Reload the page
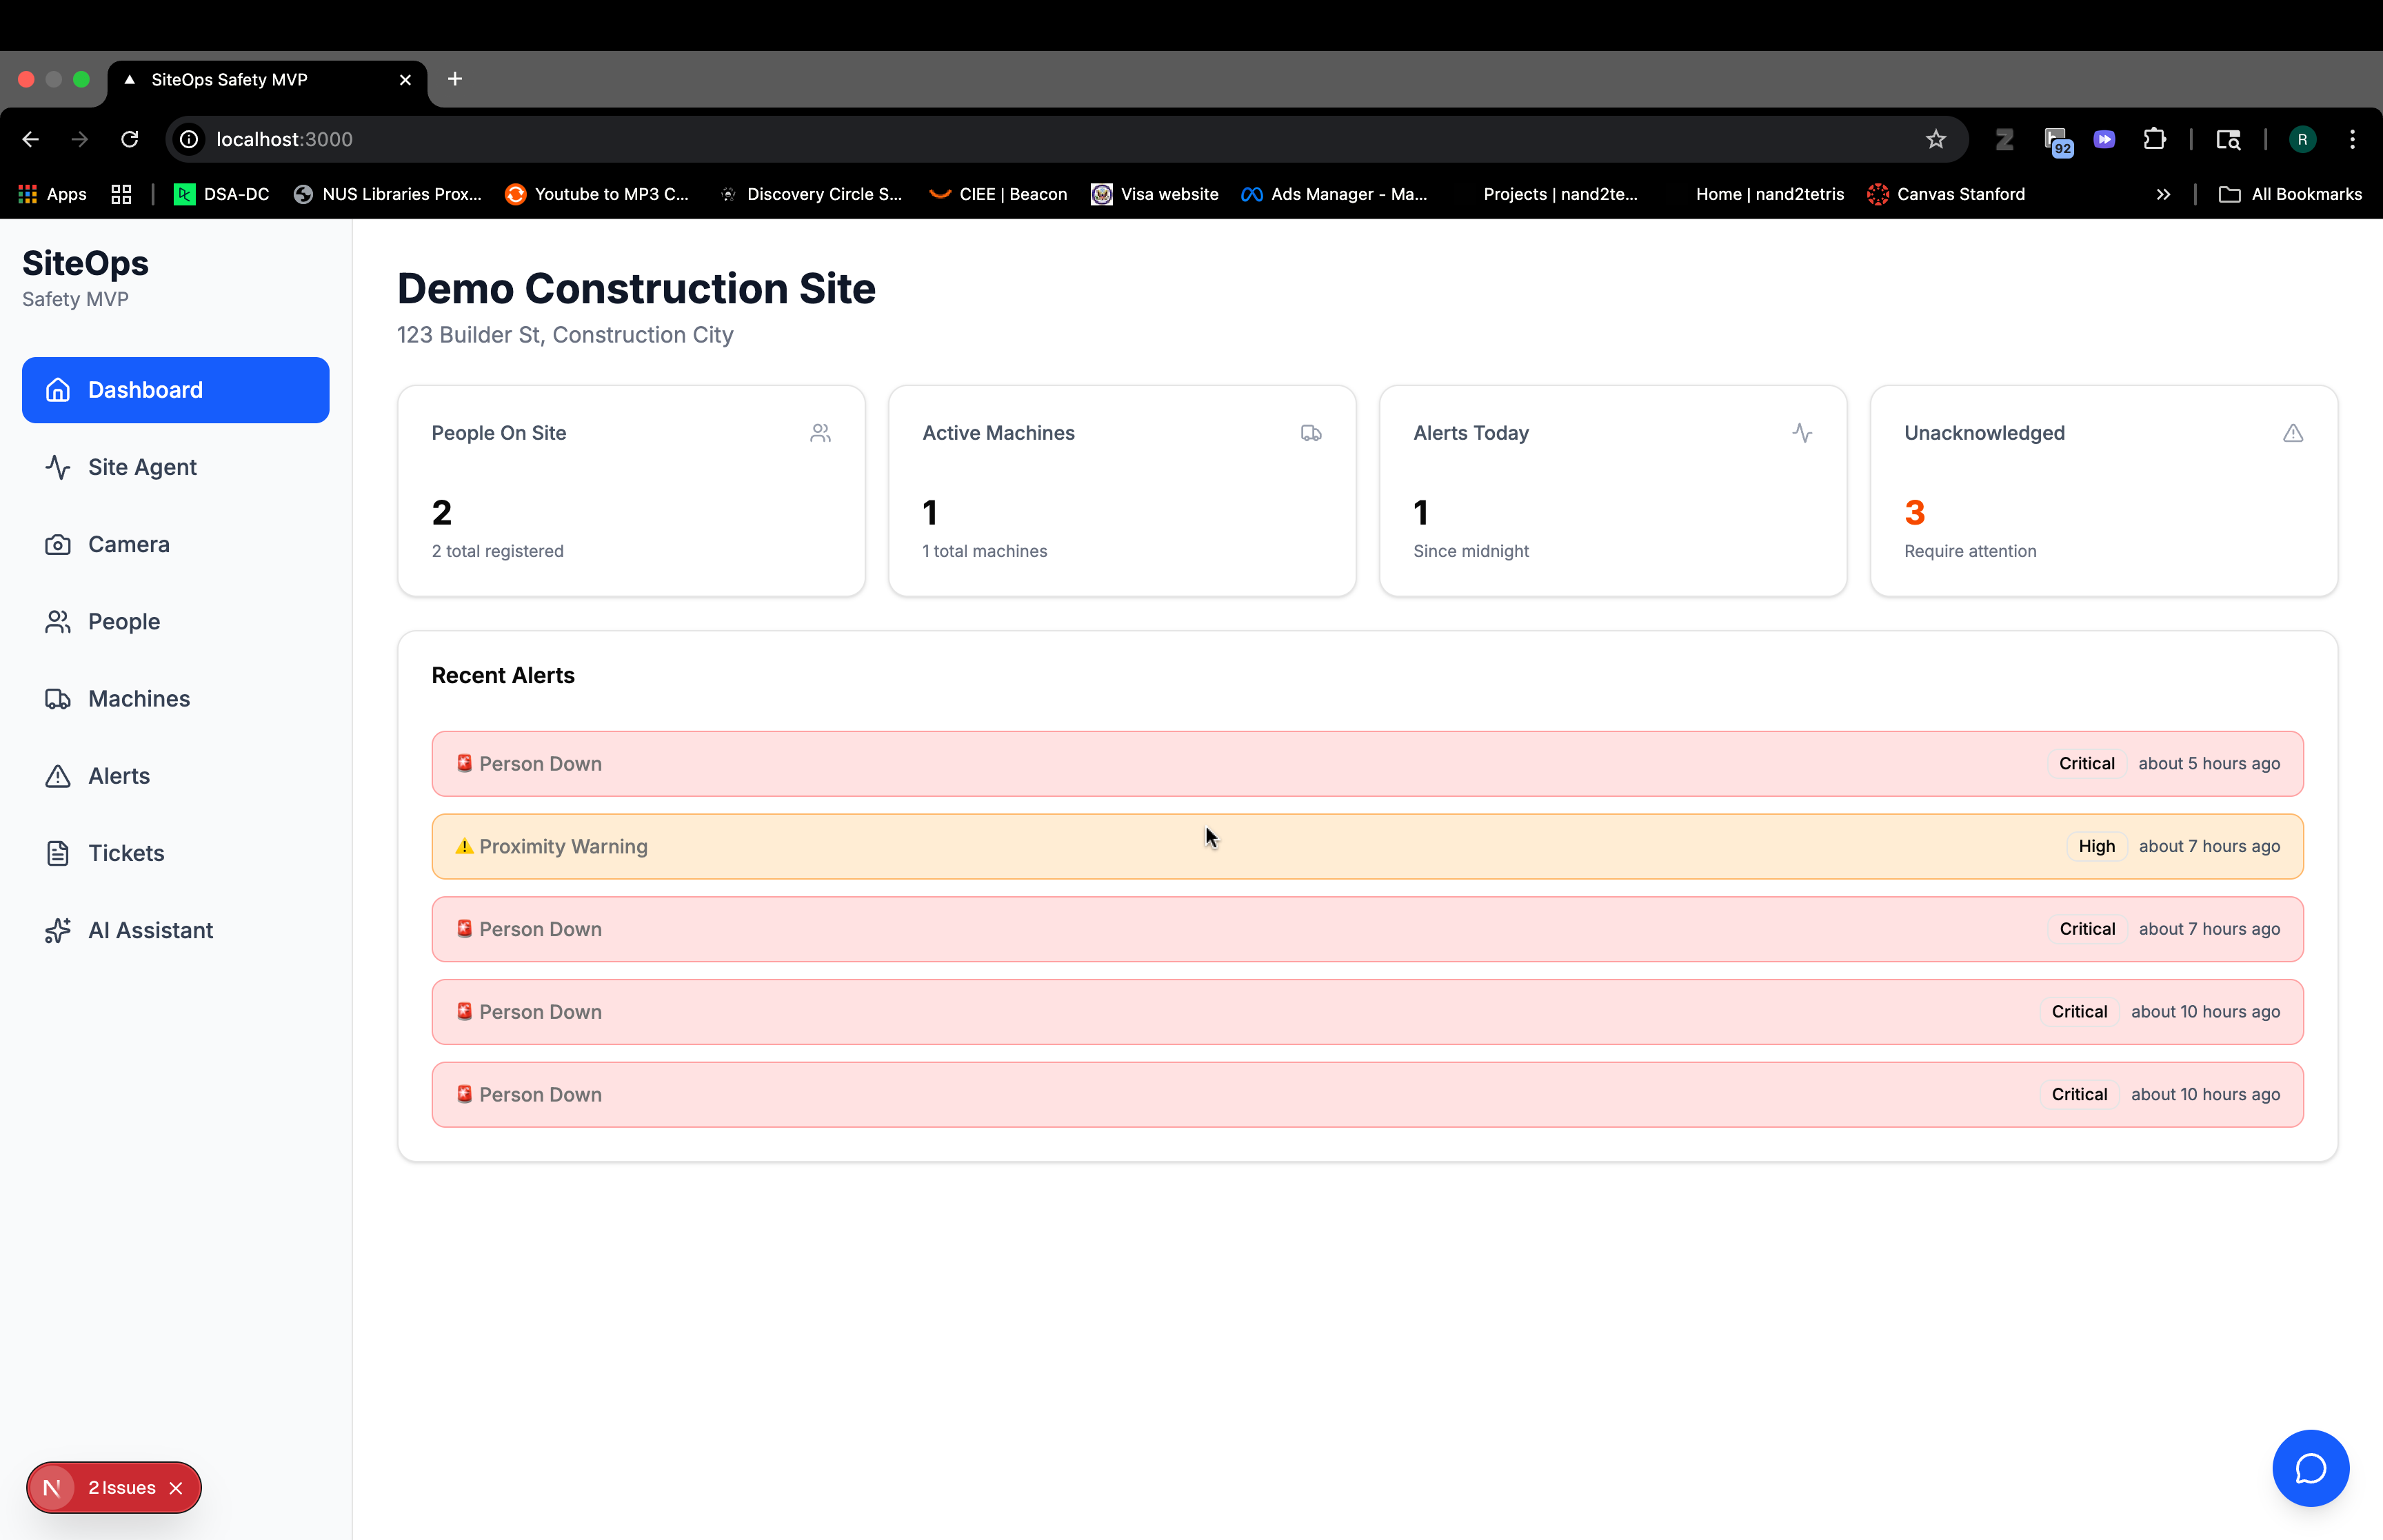Screen dimensions: 2383x1540 click(130, 139)
